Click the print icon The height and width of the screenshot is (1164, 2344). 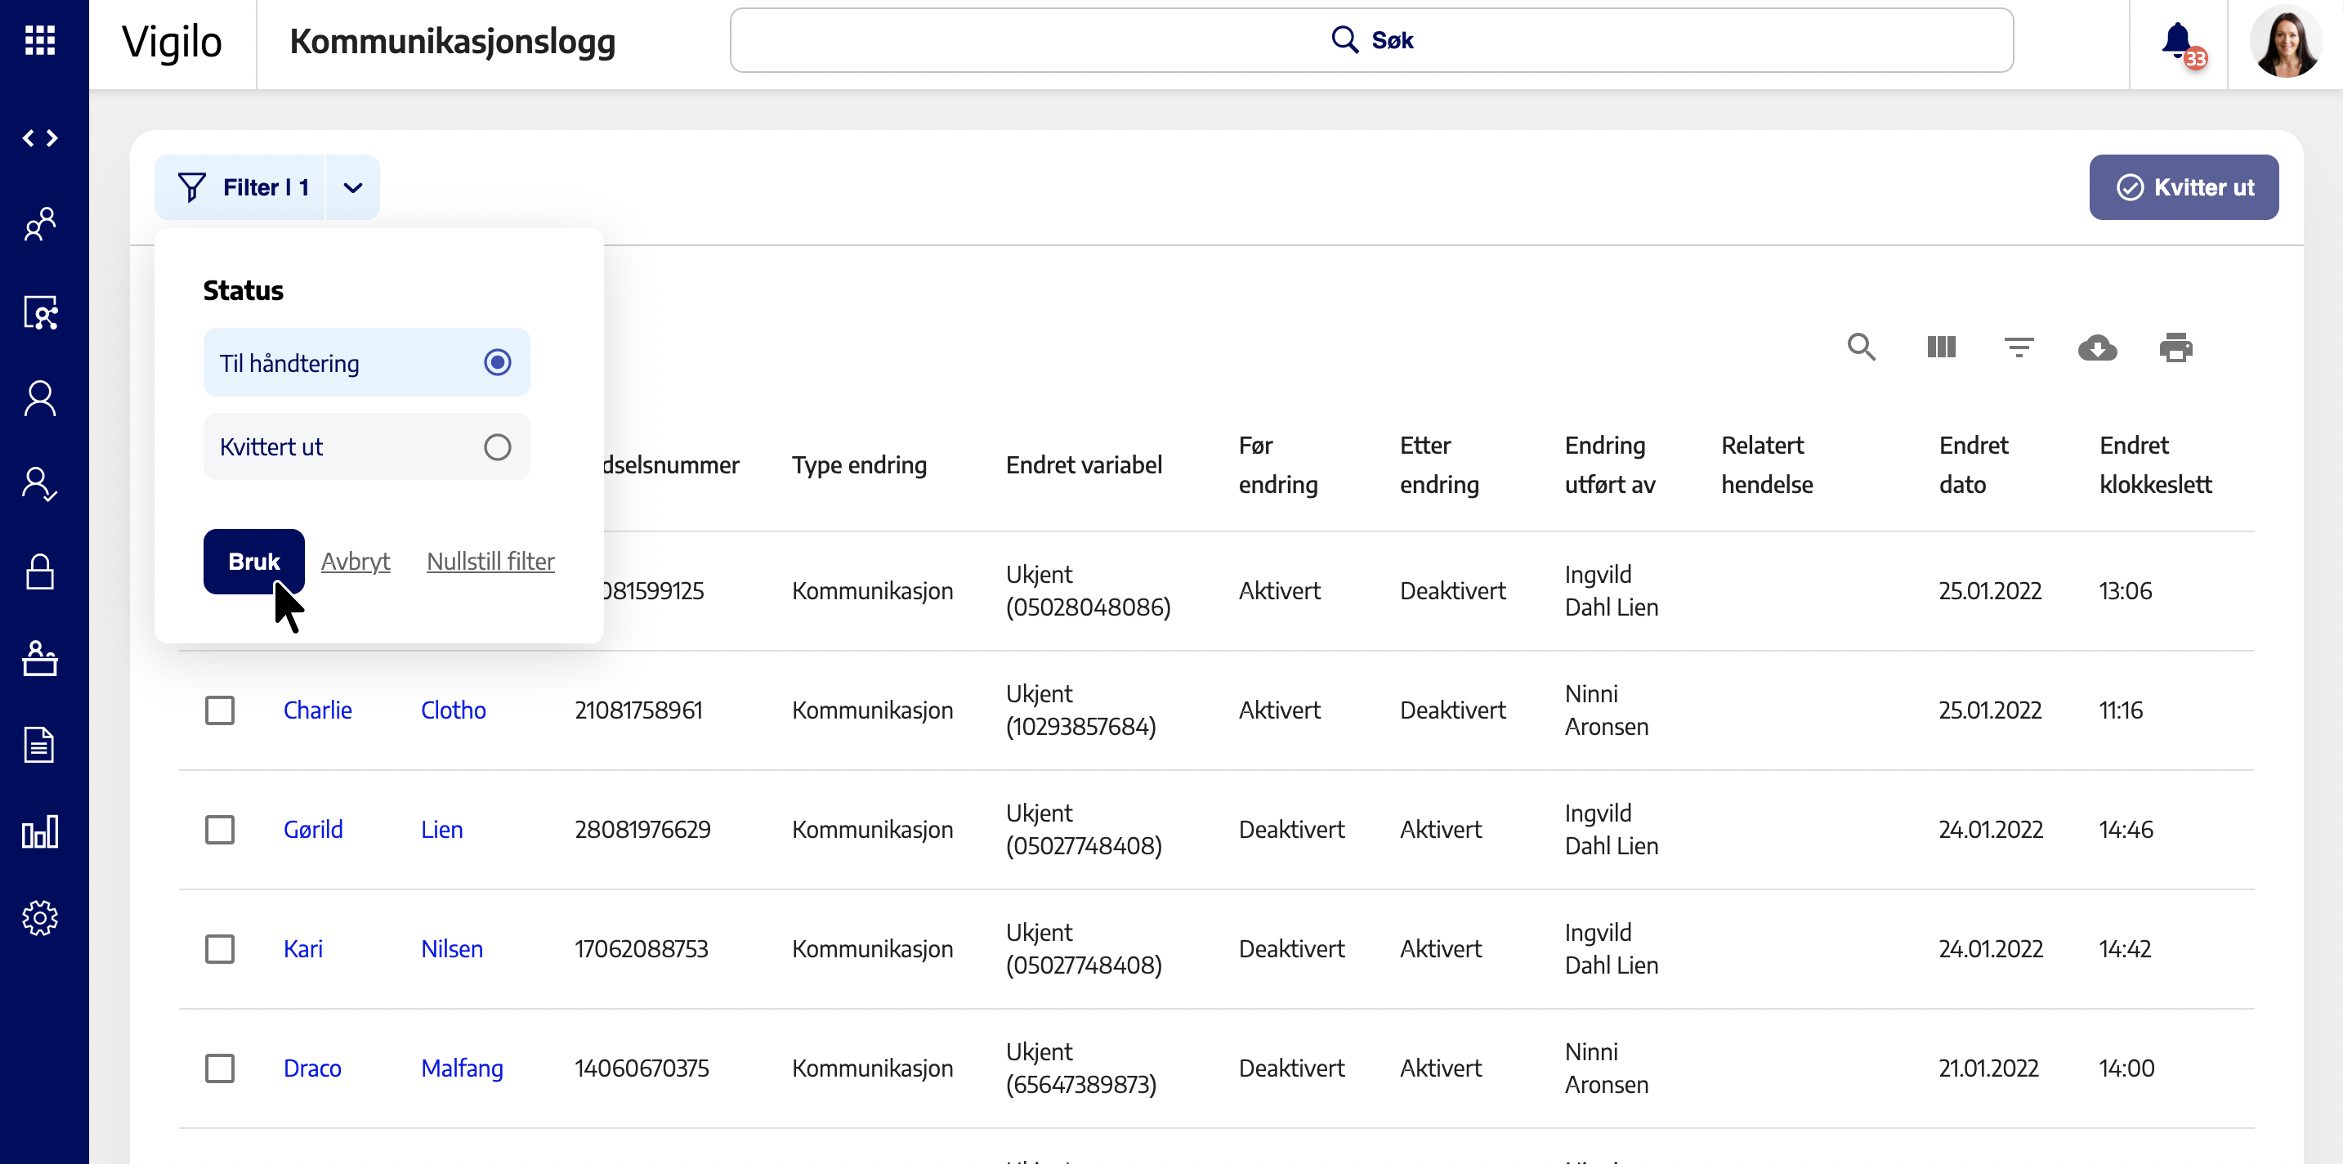tap(2175, 347)
